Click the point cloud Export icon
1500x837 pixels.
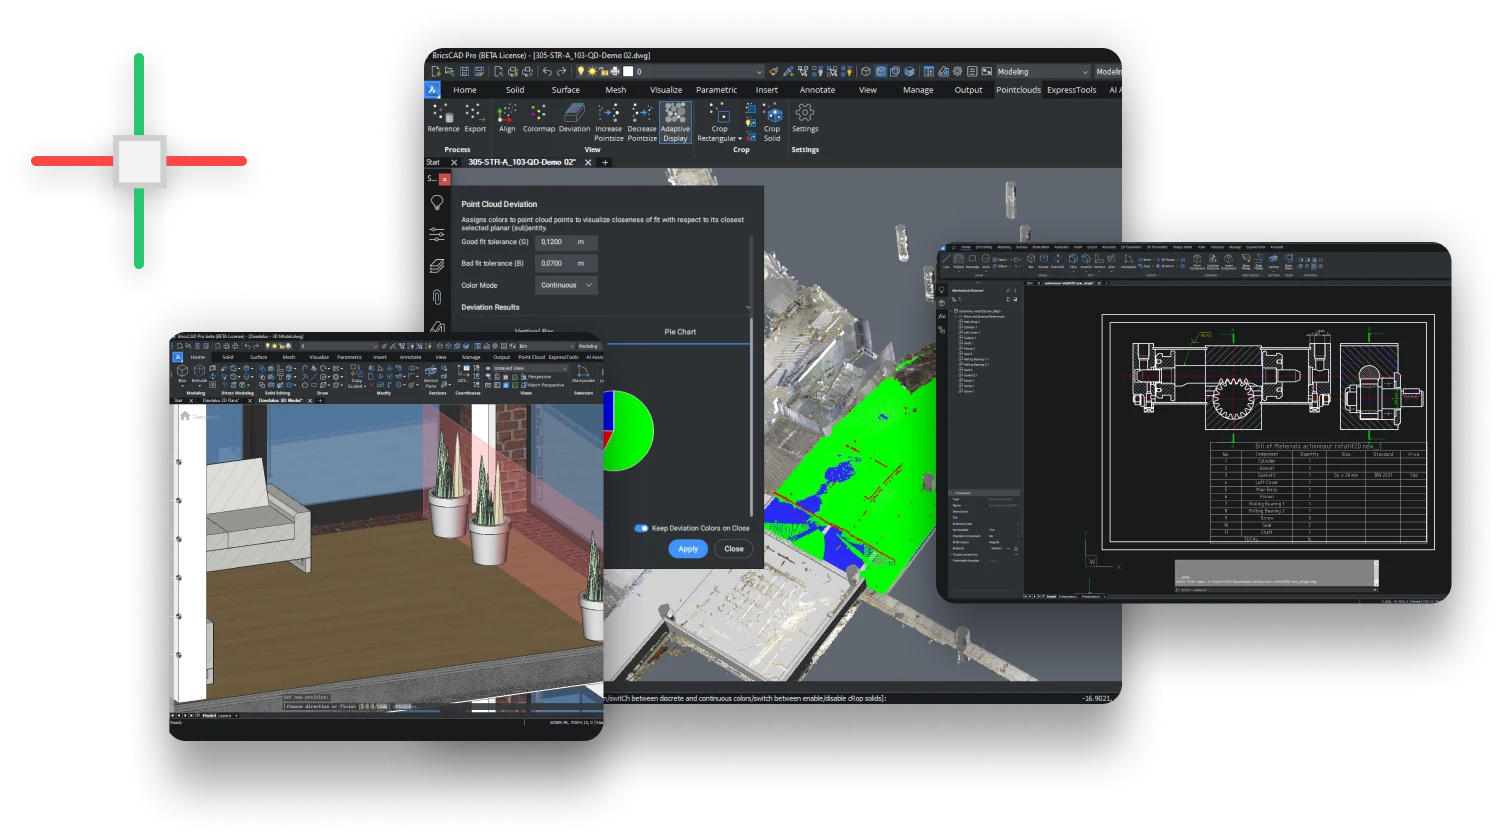pos(475,118)
